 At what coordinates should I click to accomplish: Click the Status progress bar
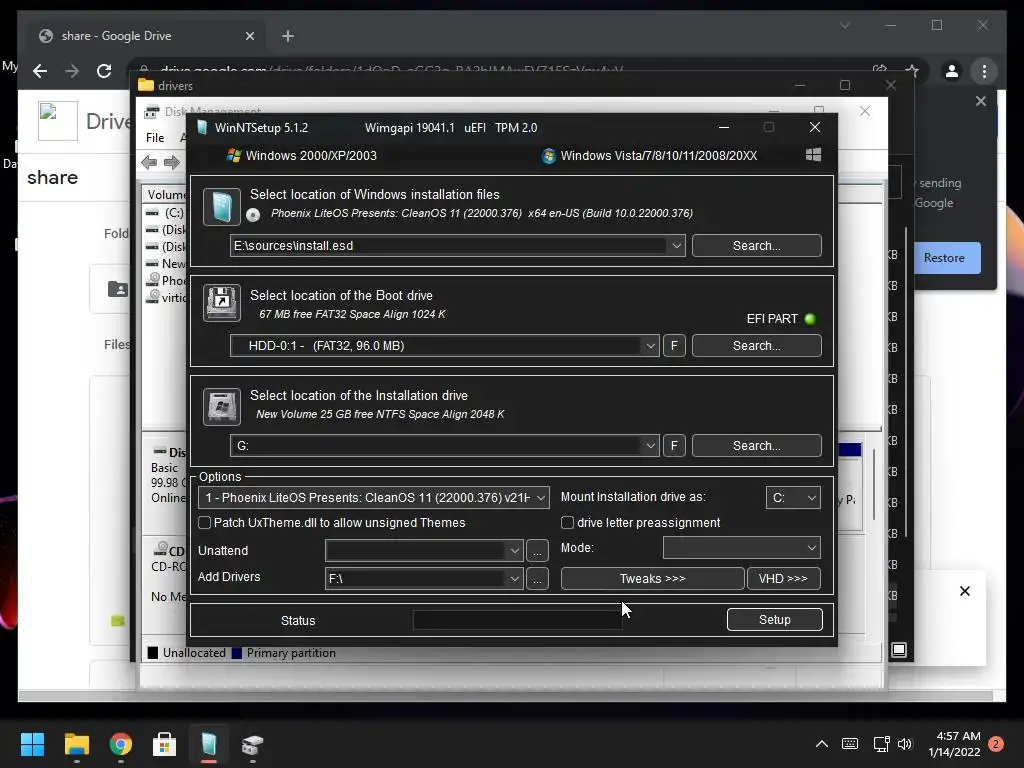[x=517, y=620]
